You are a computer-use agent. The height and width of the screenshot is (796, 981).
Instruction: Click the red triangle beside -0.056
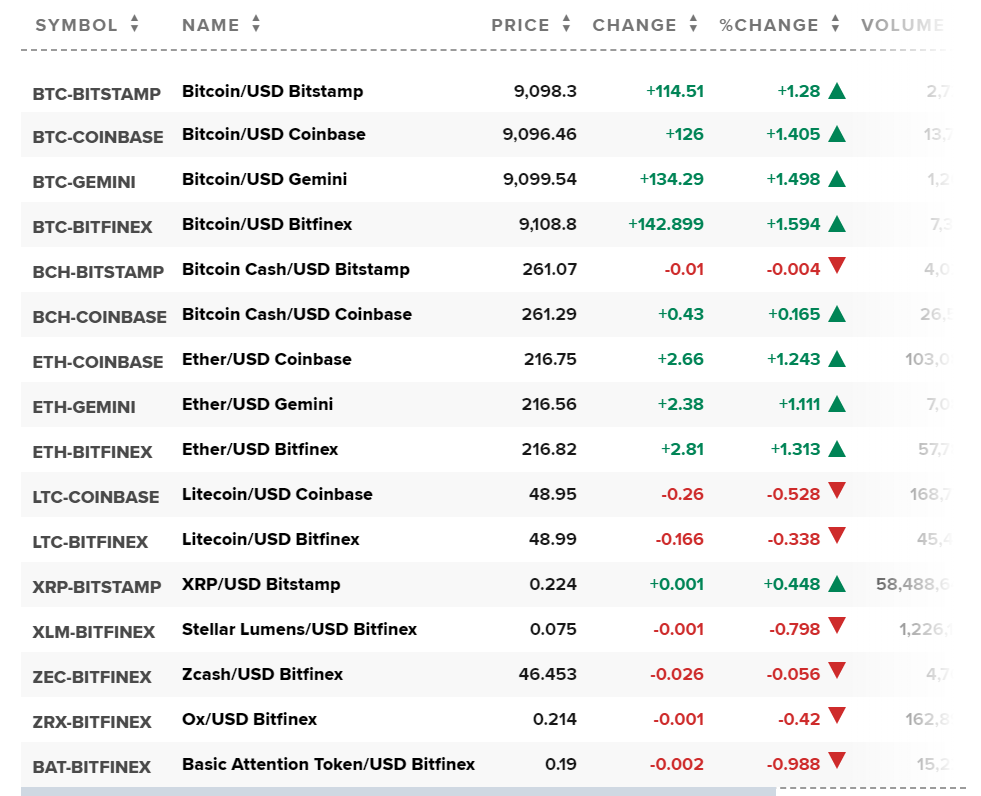pyautogui.click(x=836, y=671)
